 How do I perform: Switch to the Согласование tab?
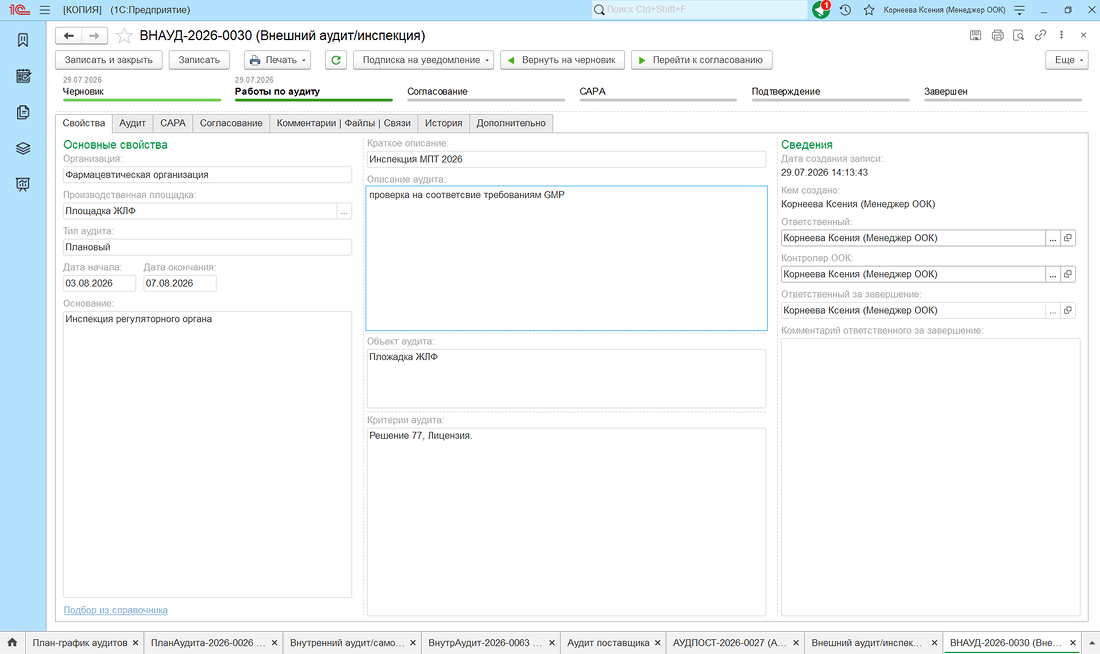click(231, 124)
